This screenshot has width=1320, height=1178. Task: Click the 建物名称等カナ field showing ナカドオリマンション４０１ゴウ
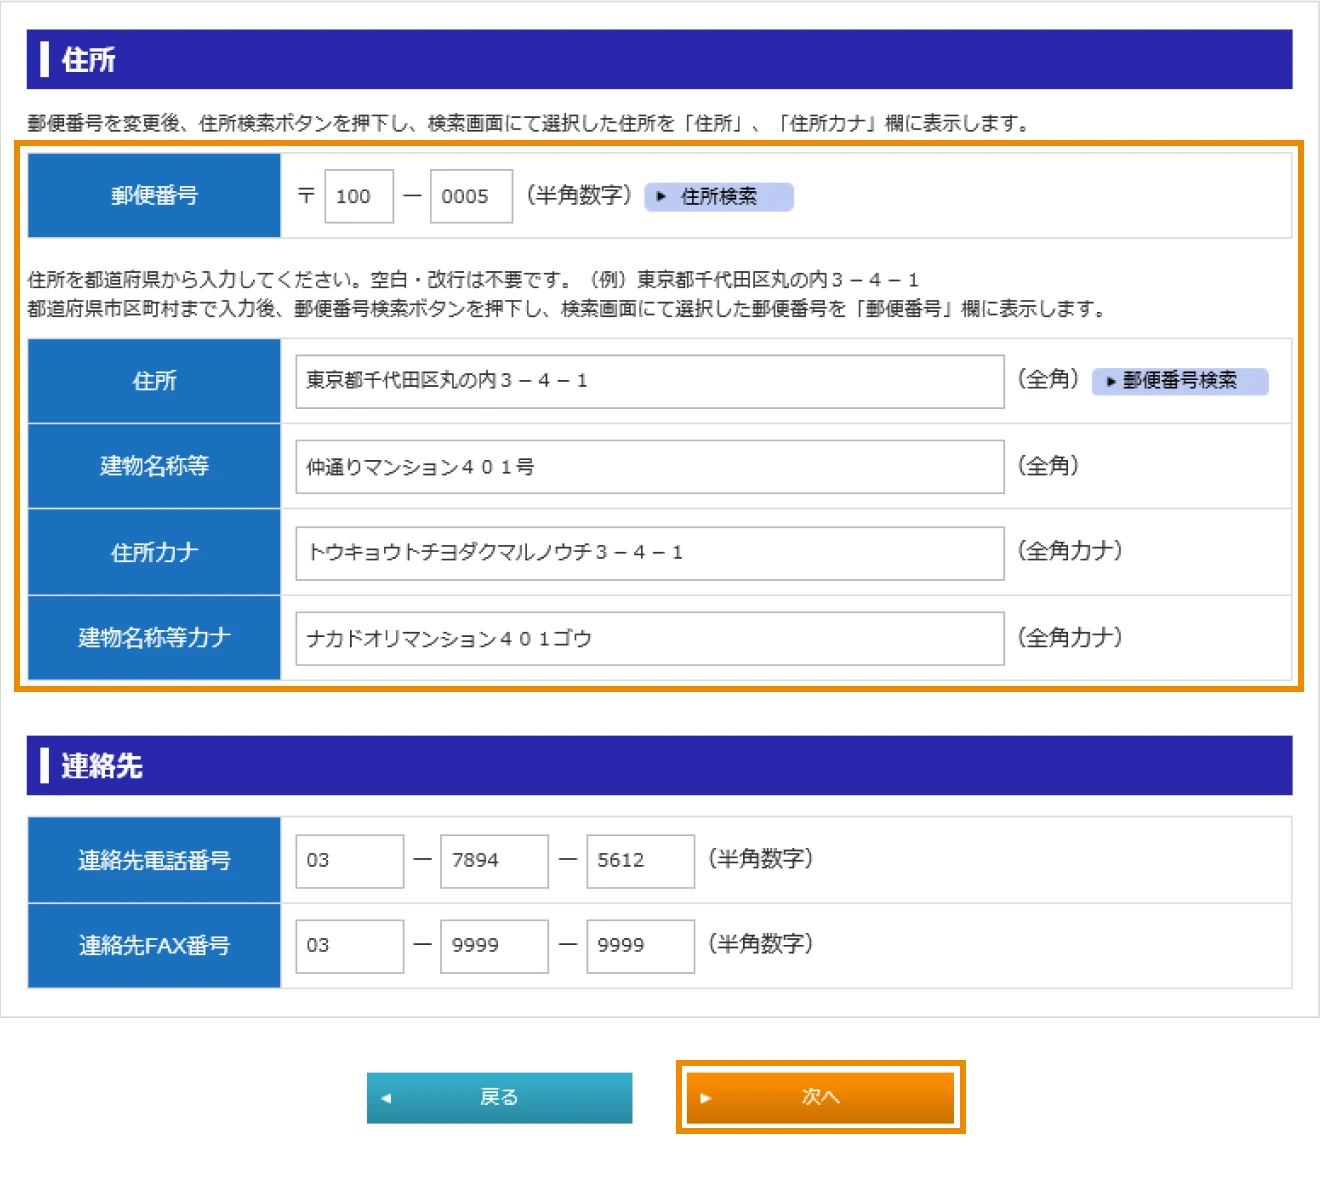649,638
